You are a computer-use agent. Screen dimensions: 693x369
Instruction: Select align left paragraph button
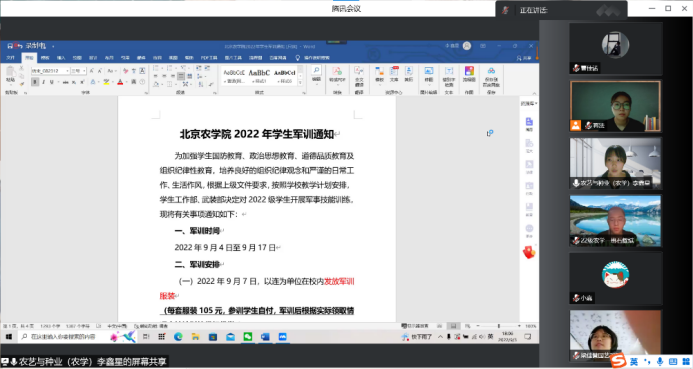coord(156,76)
